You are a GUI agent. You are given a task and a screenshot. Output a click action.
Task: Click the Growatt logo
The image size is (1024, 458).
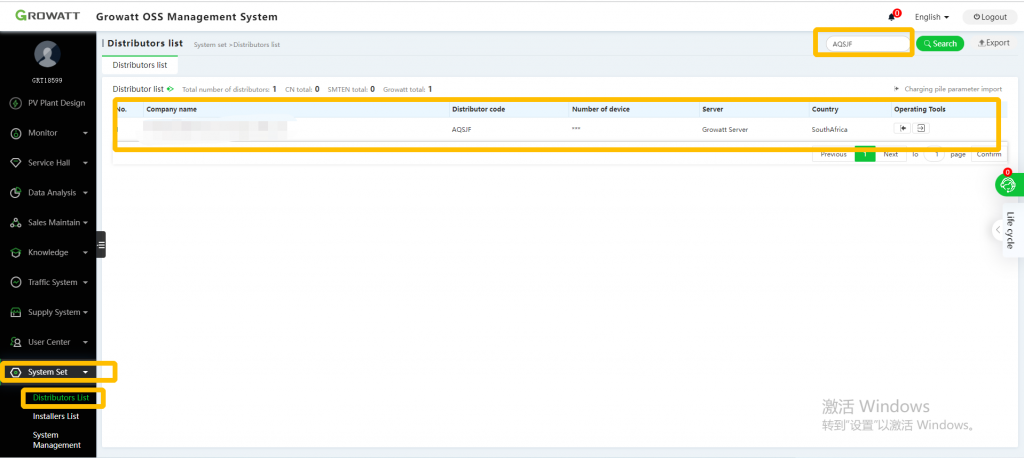coord(48,16)
